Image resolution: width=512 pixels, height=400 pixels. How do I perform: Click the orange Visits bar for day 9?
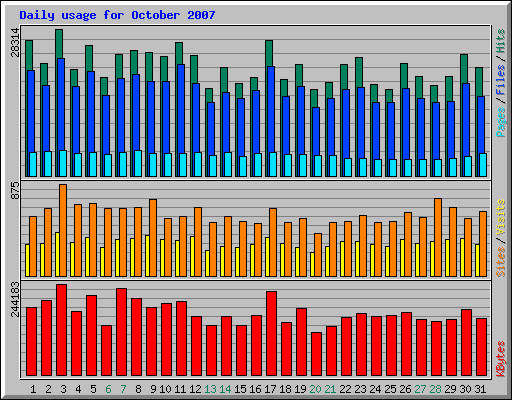153,238
